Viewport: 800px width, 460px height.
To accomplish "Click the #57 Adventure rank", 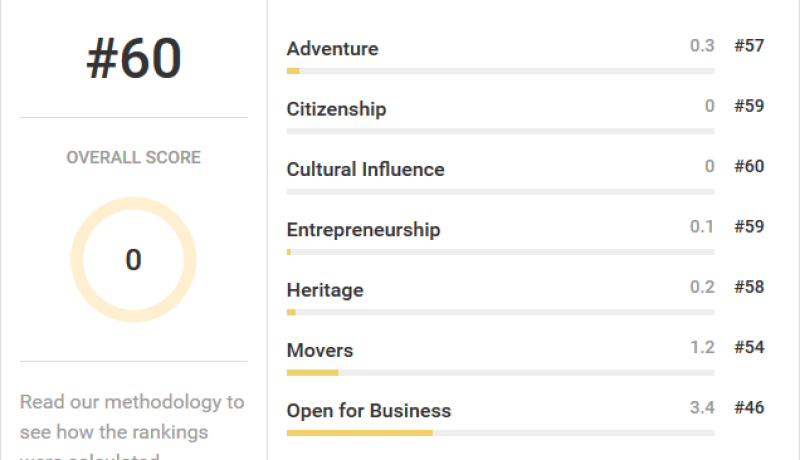I will click(749, 45).
